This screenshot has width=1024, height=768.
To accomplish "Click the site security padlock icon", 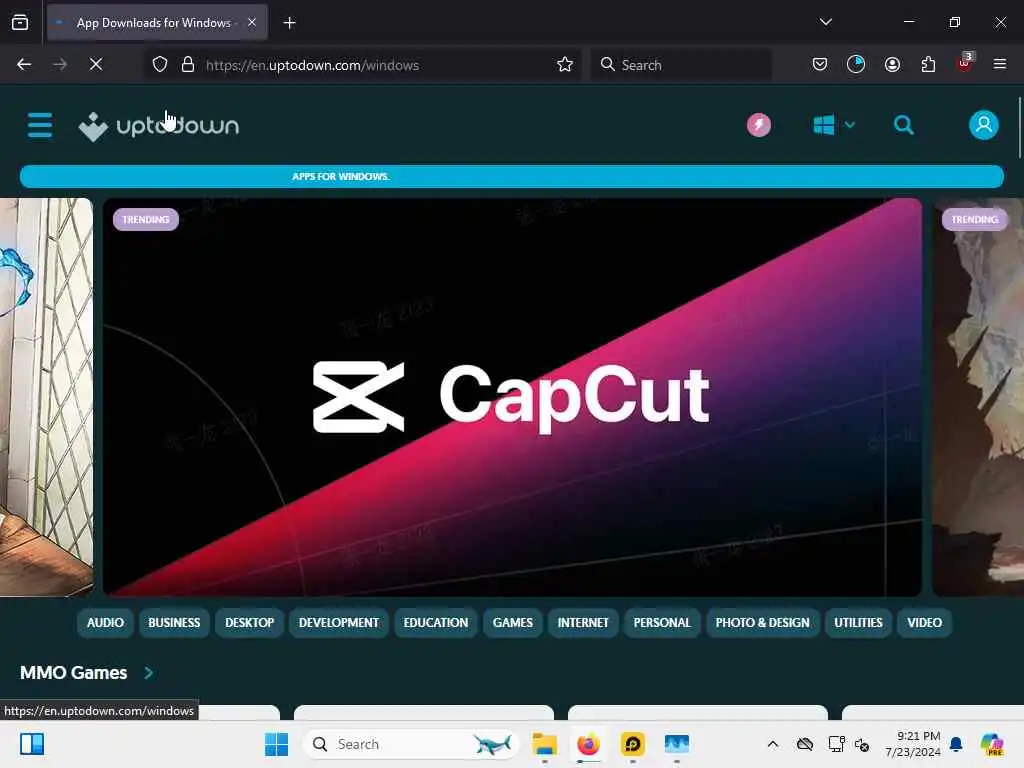I will tap(188, 64).
